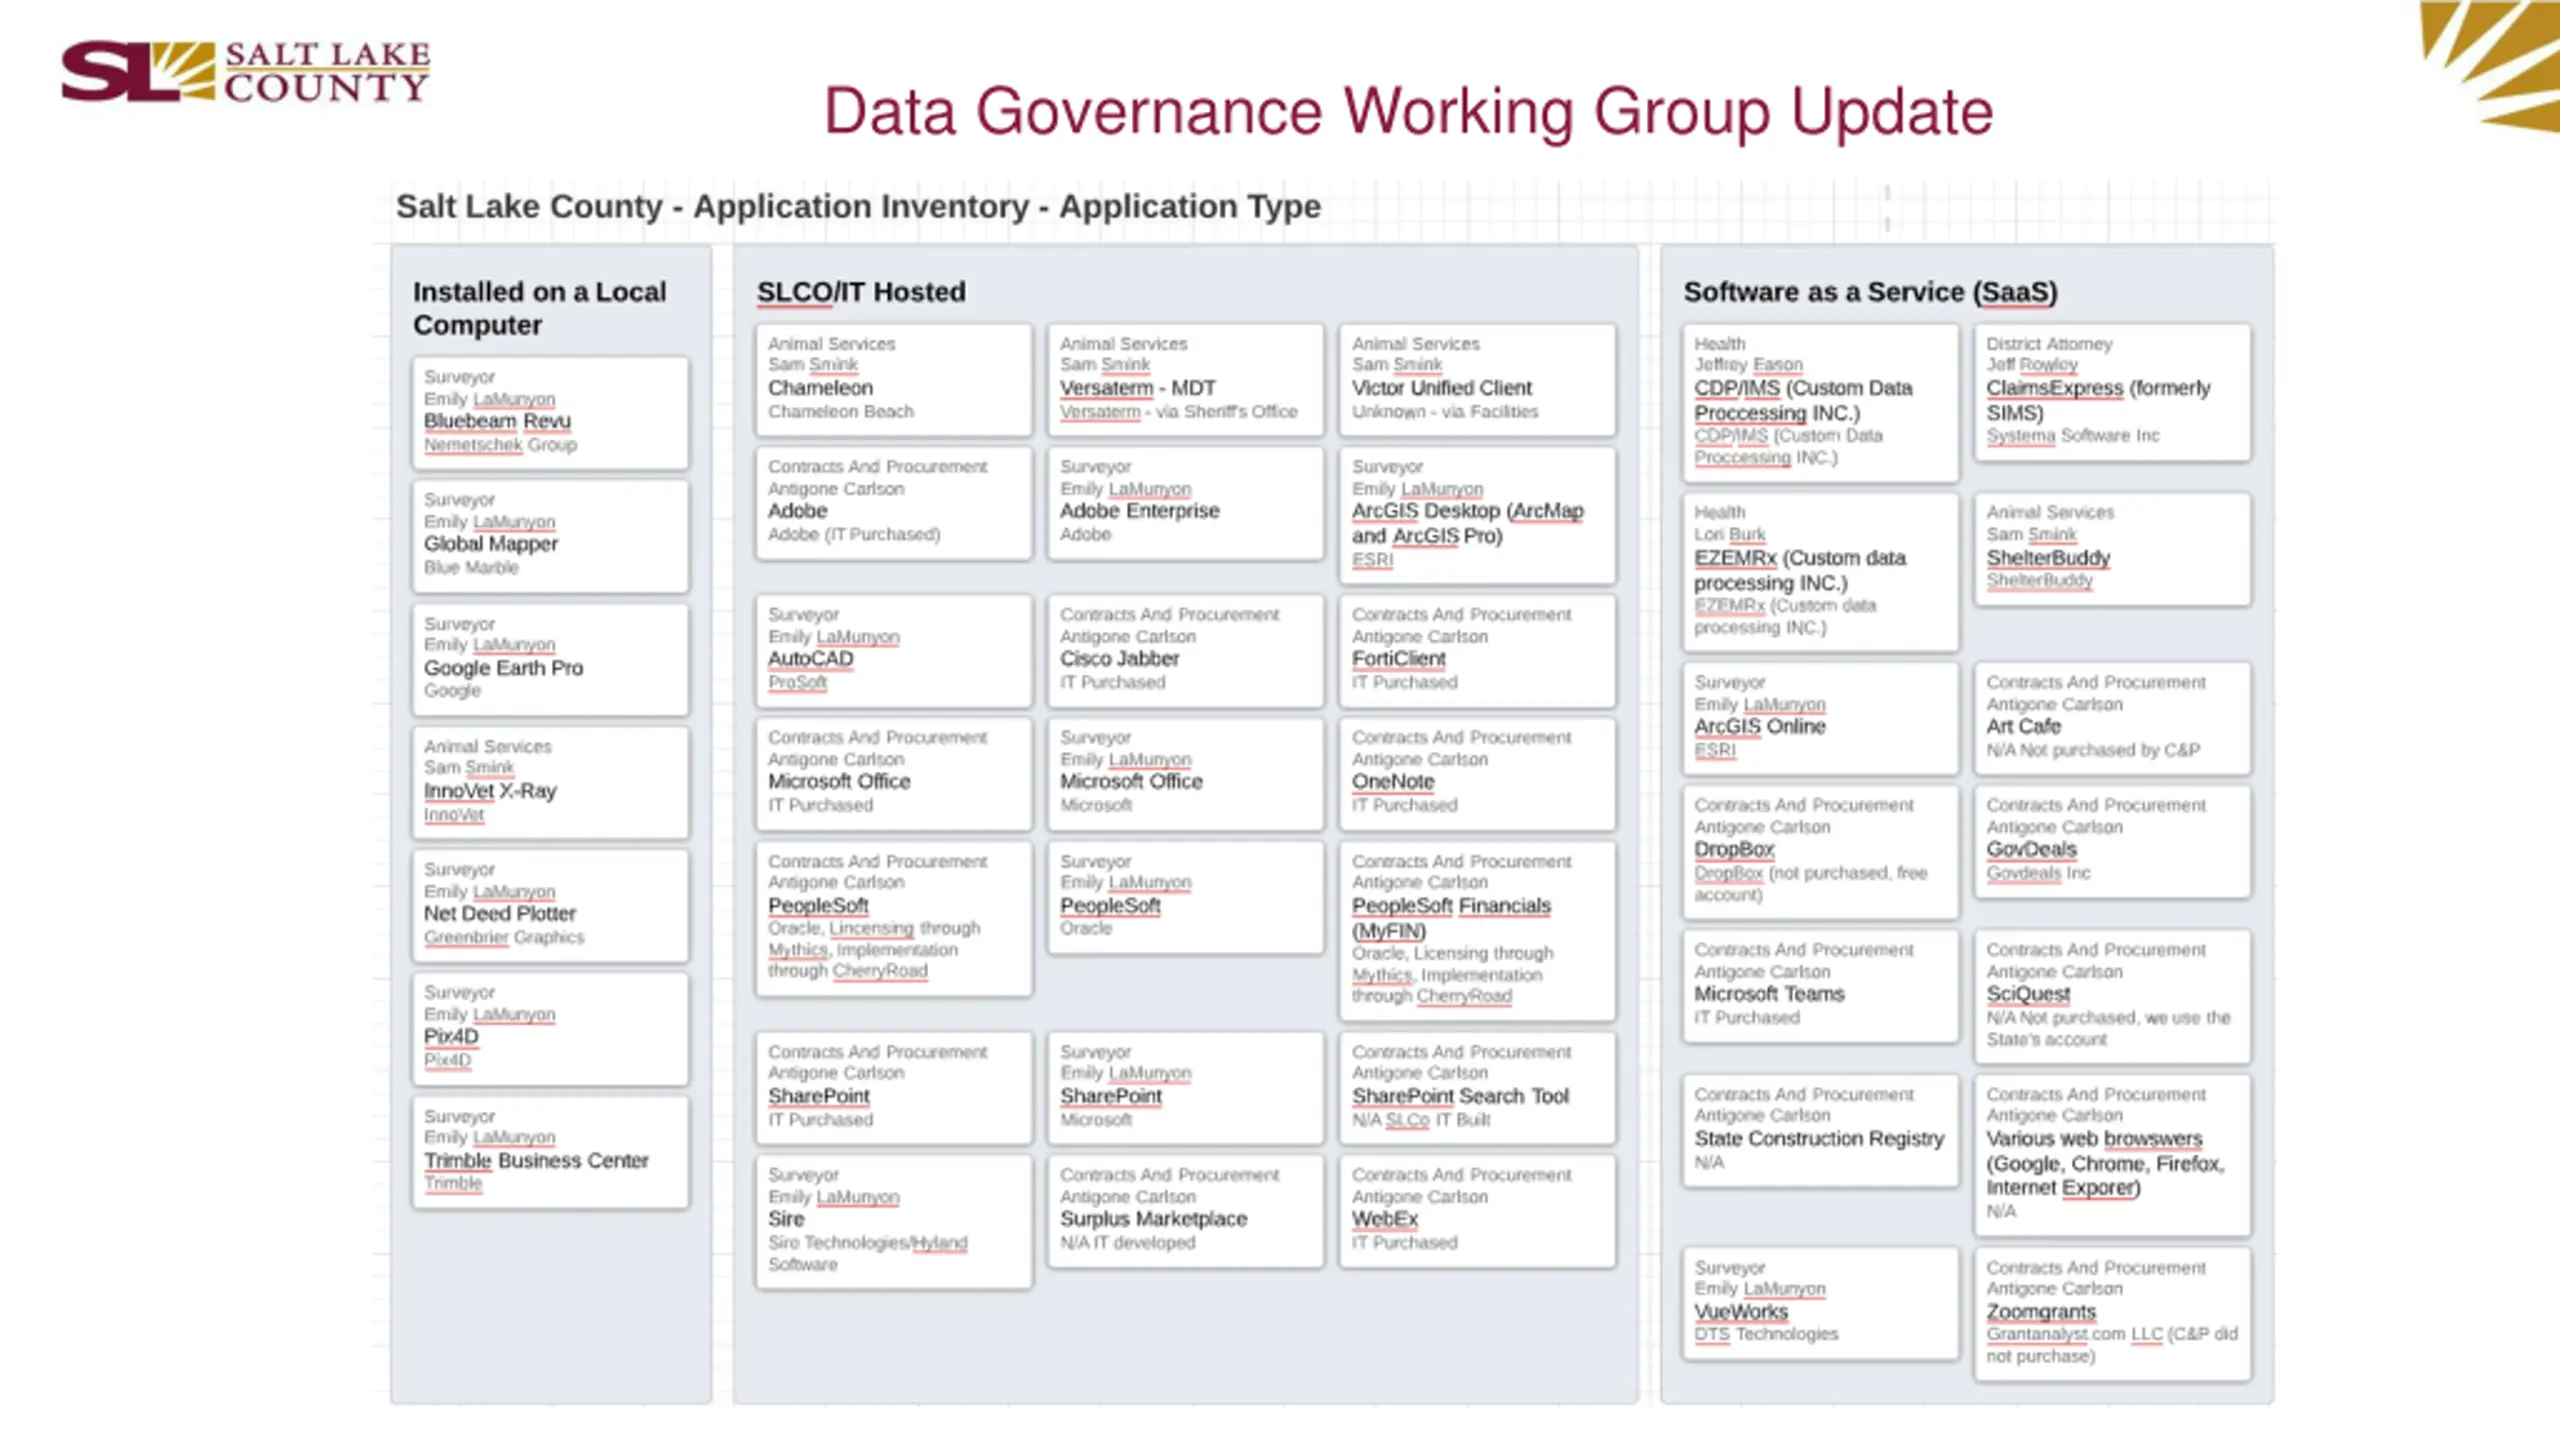This screenshot has width=2560, height=1440.
Task: Click the Salt Lake County logo
Action: coord(246,71)
